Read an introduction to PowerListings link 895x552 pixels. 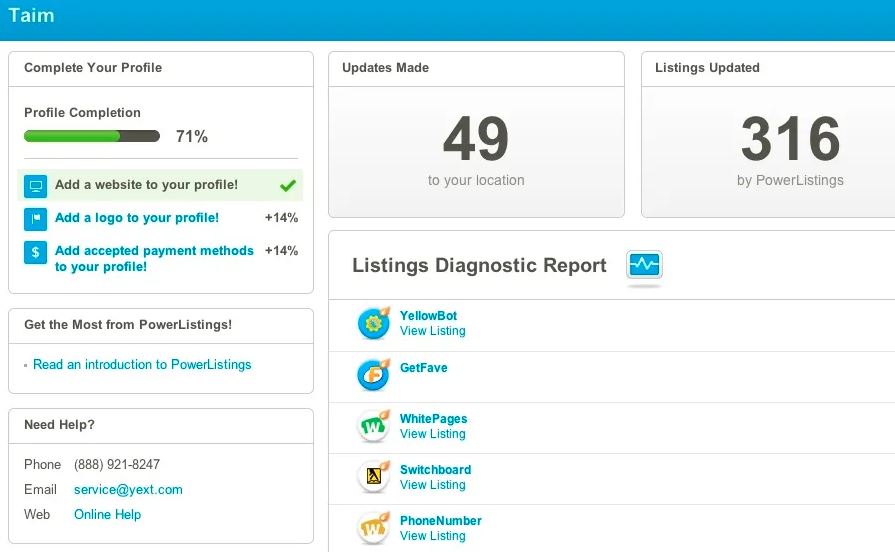click(x=142, y=364)
